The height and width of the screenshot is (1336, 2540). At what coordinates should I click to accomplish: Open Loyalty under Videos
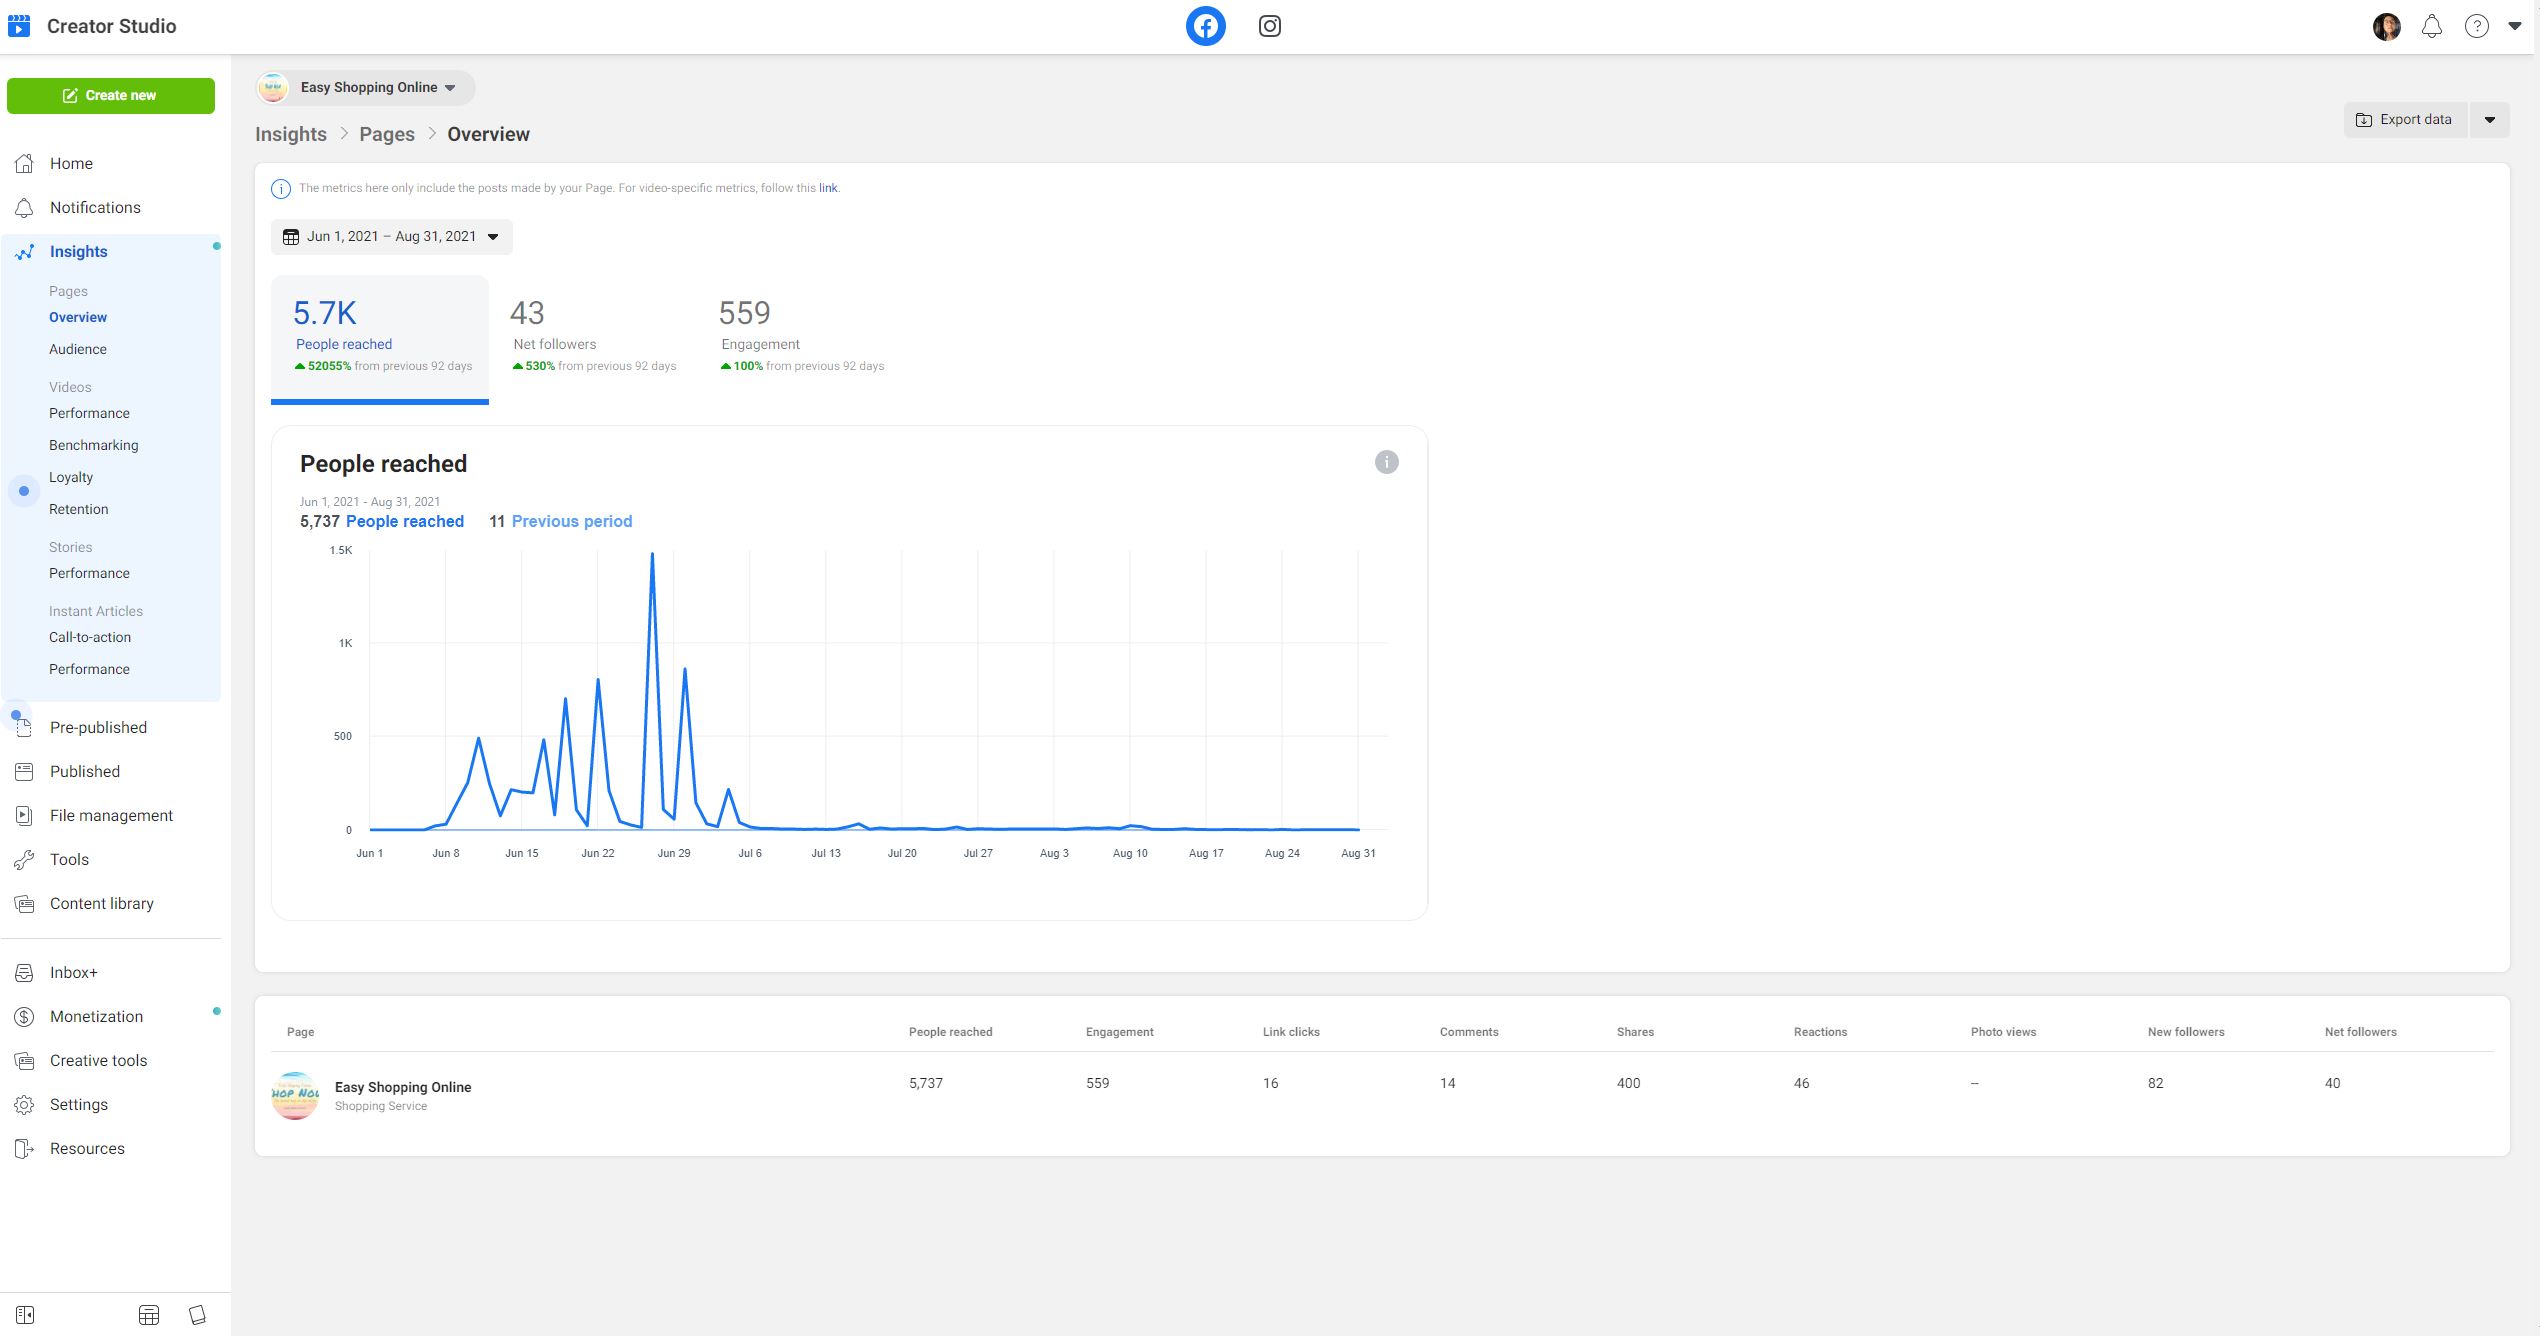click(x=71, y=477)
